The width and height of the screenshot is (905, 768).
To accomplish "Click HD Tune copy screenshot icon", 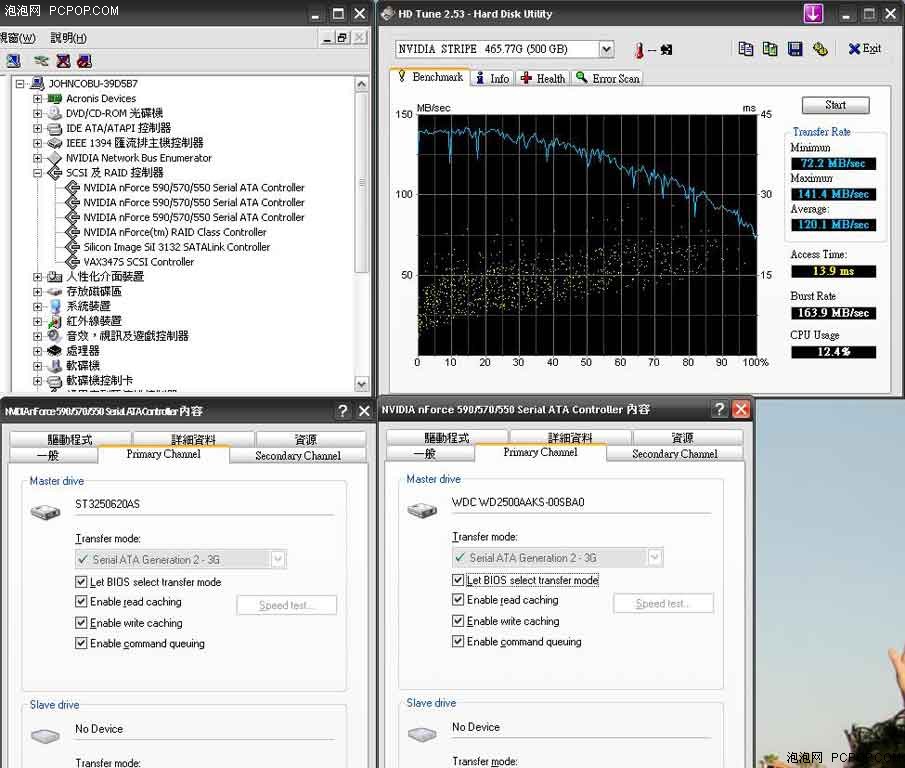I will 770,49.
